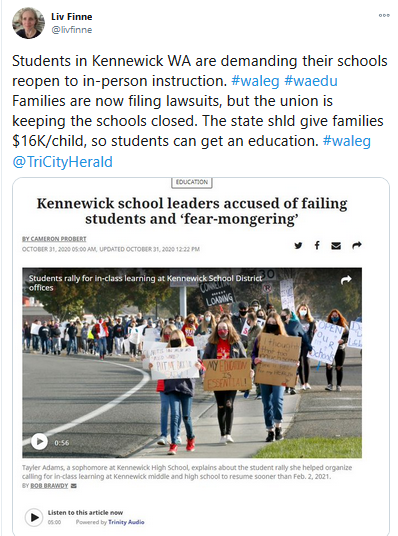398x536 pixels.
Task: Share article via email envelope icon
Action: [x=336, y=245]
